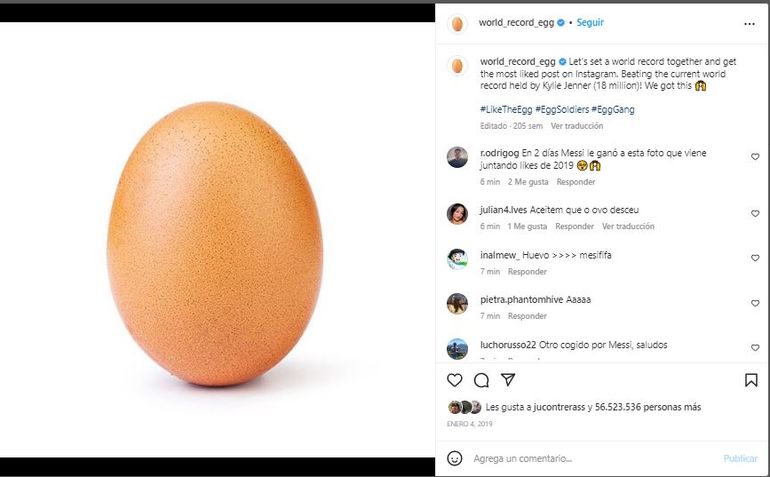Click r.odrigog's profile avatar
Viewport: 770px width, 477px height.
pyautogui.click(x=457, y=157)
